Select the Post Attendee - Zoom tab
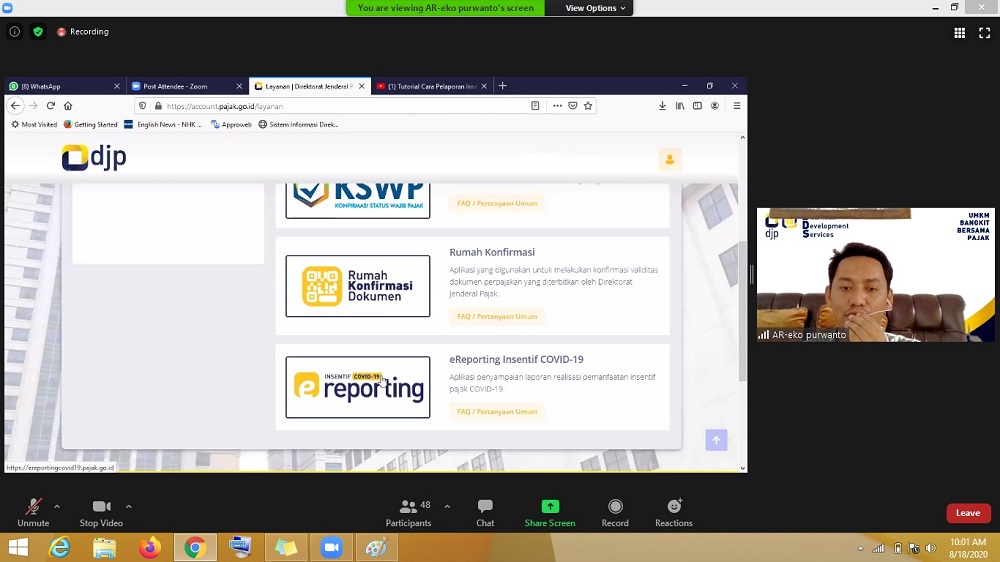Viewport: 1000px width, 562px height. [180, 86]
